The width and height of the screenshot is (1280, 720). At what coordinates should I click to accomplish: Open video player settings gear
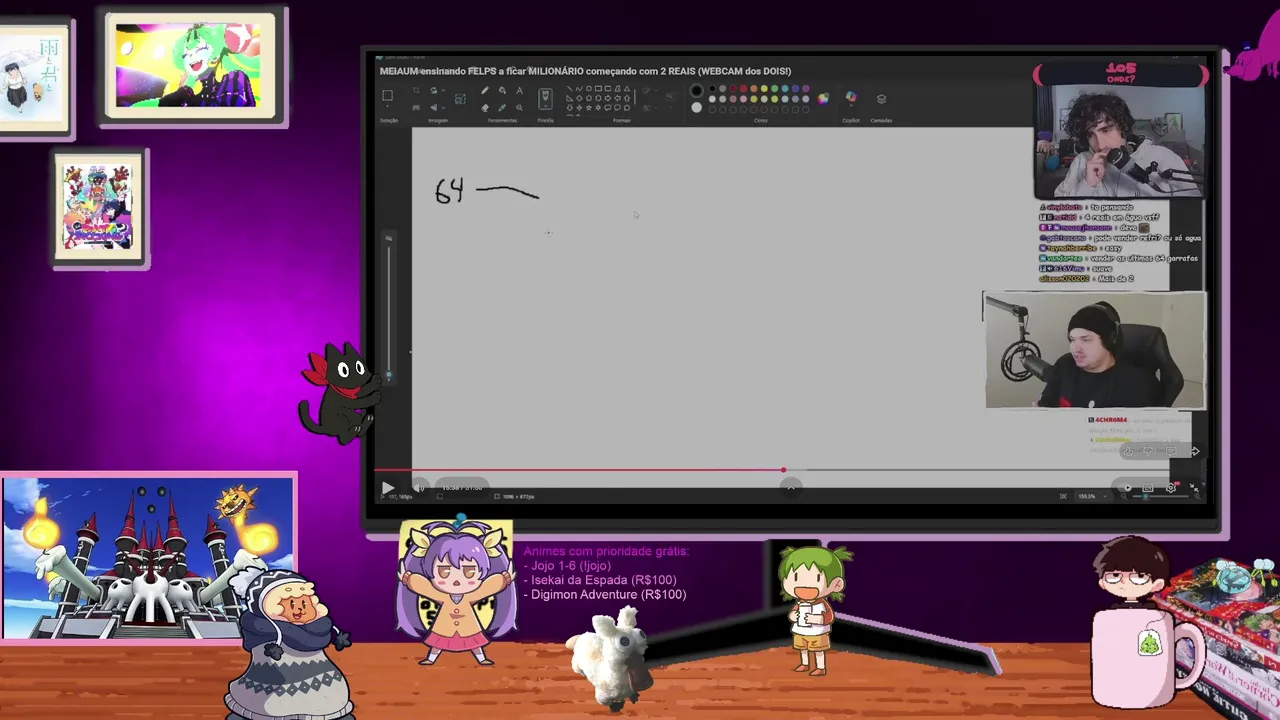tap(1171, 487)
